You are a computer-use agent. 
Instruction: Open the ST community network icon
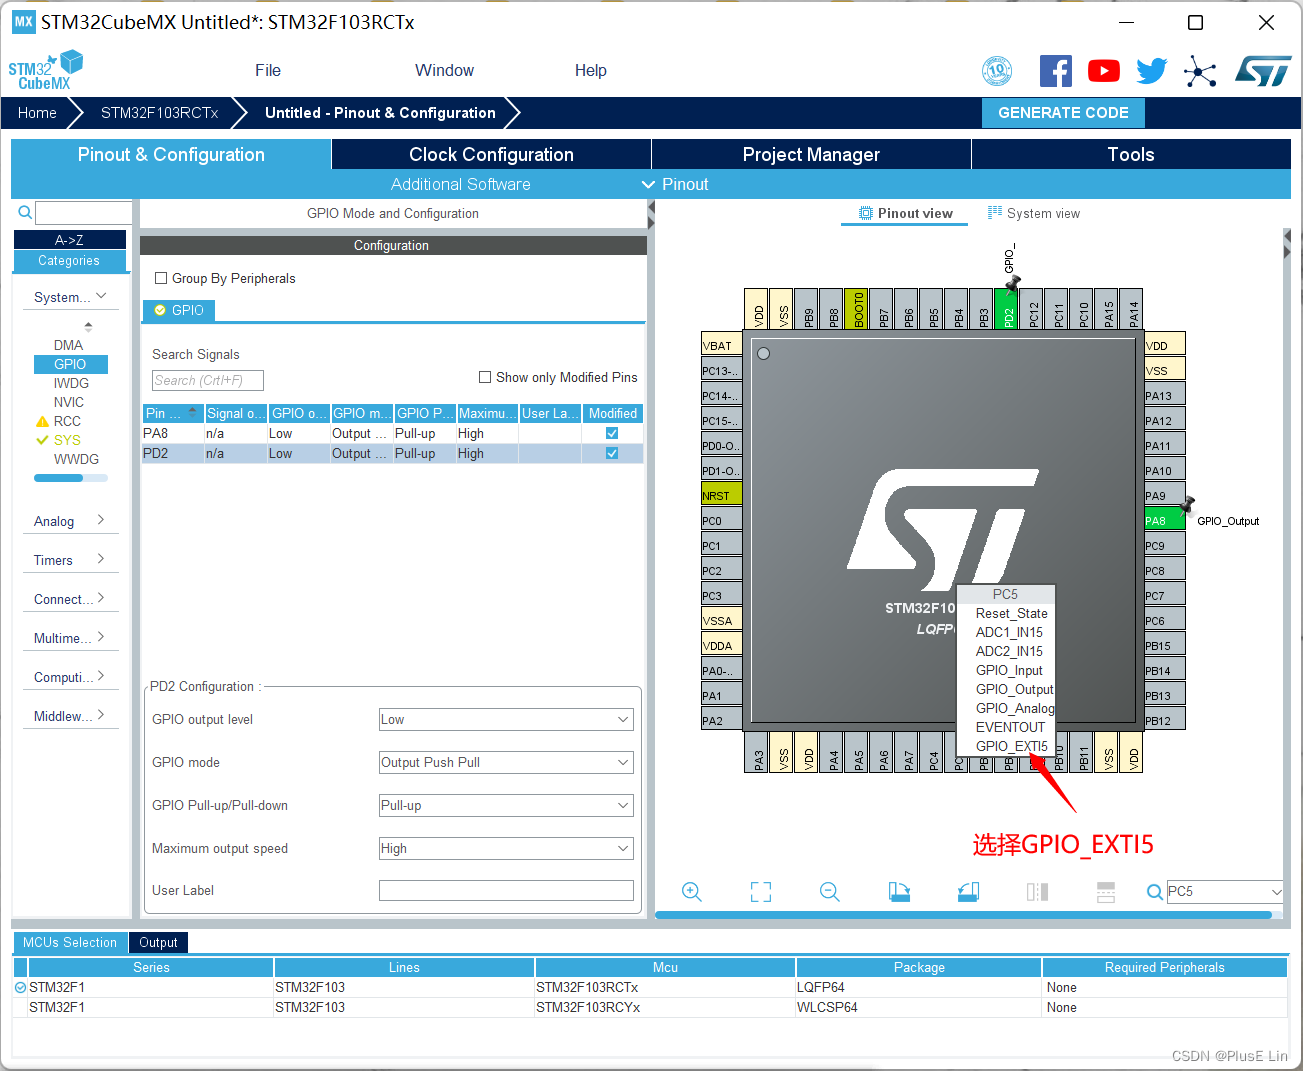(1200, 71)
